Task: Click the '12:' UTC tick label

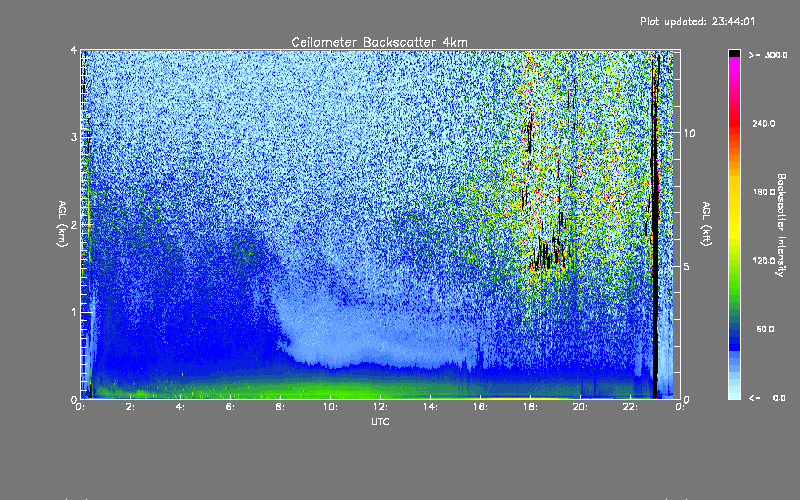Action: click(380, 407)
